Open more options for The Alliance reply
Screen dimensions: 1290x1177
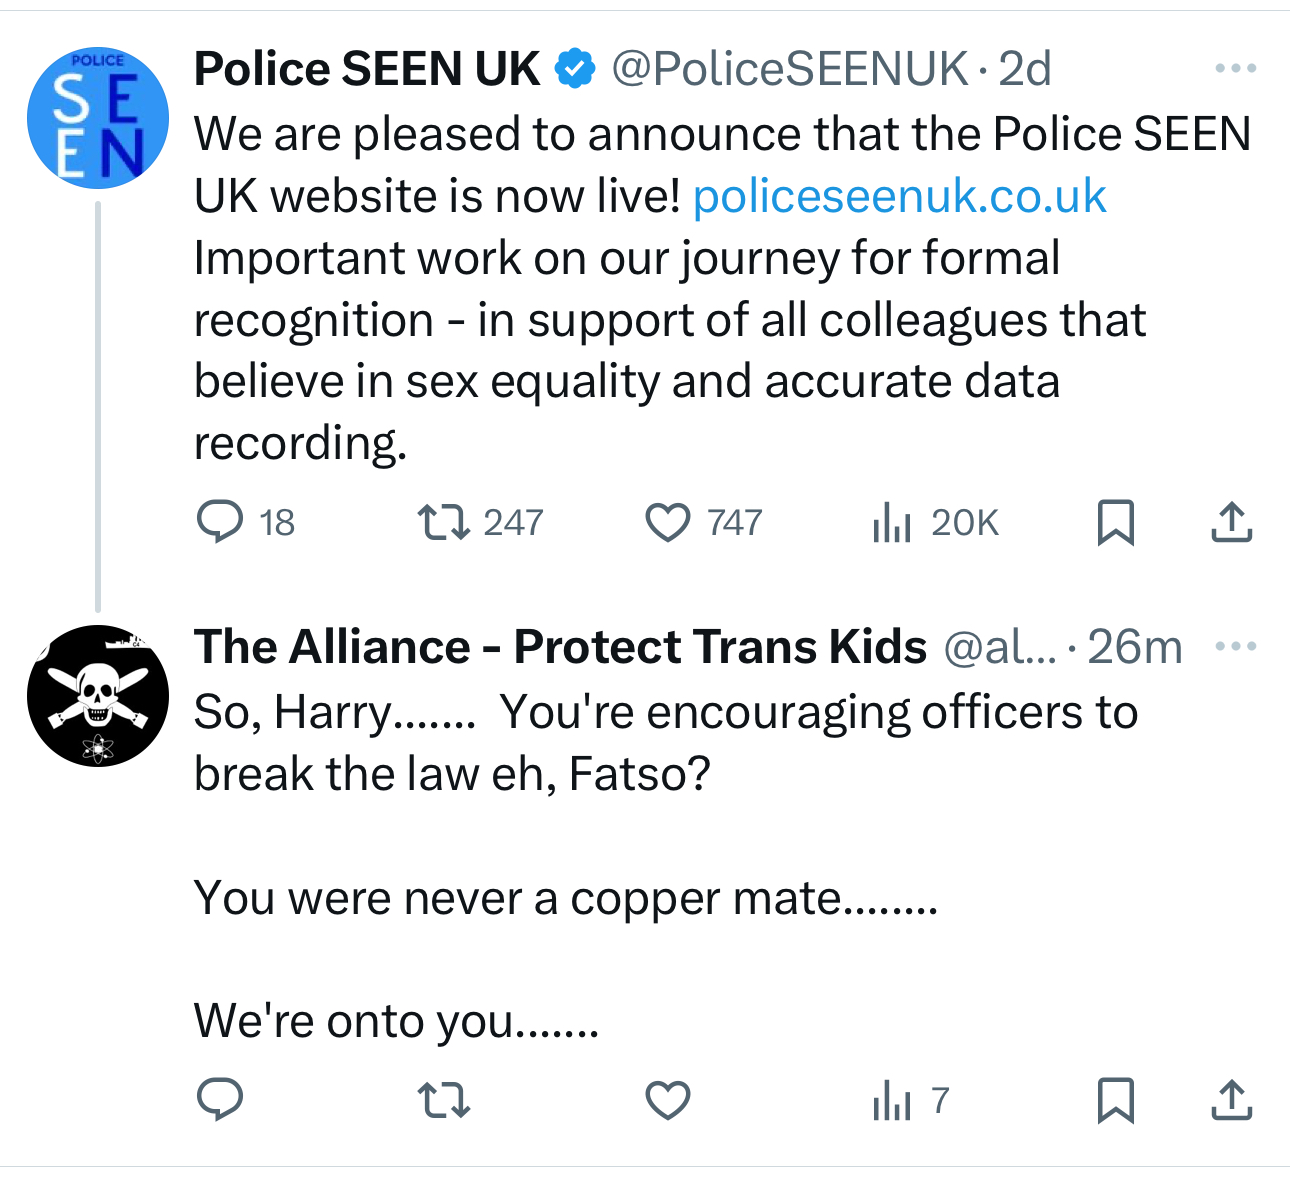(x=1235, y=647)
